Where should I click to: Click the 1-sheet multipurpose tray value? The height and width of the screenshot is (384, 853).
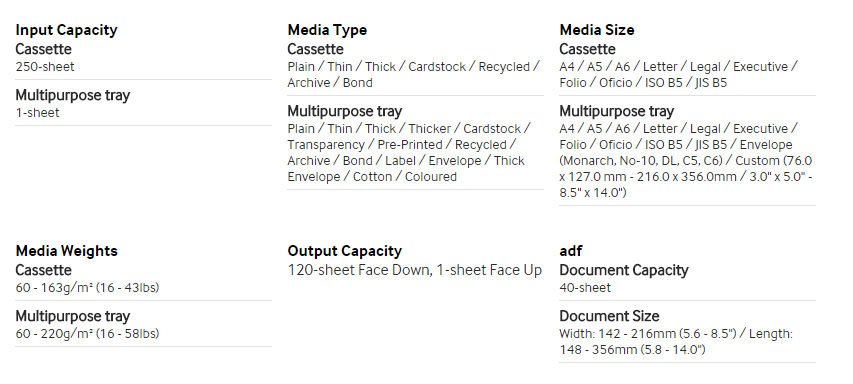[x=38, y=113]
